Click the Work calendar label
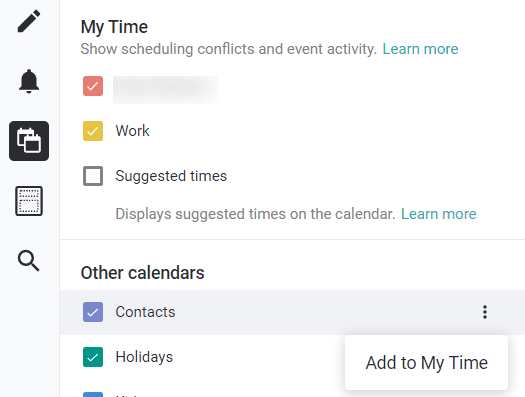This screenshot has width=525, height=397. click(132, 131)
